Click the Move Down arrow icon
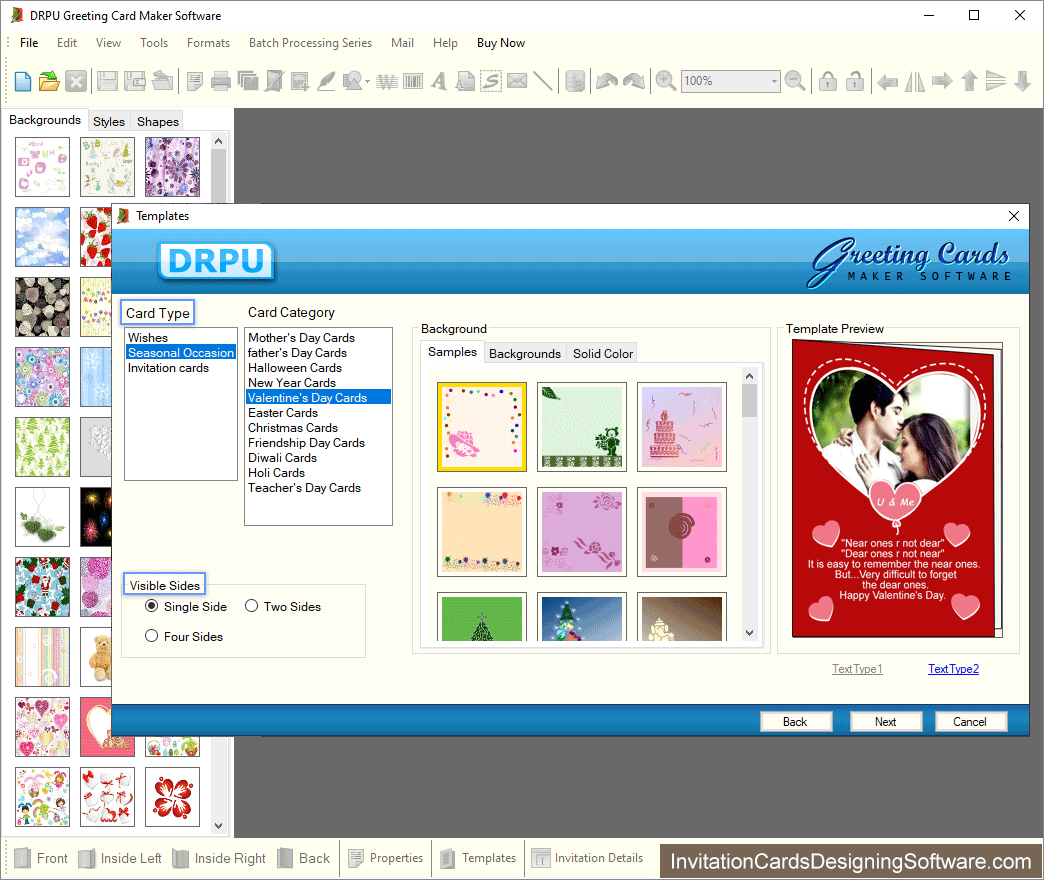This screenshot has height=880, width=1044. coord(1023,81)
